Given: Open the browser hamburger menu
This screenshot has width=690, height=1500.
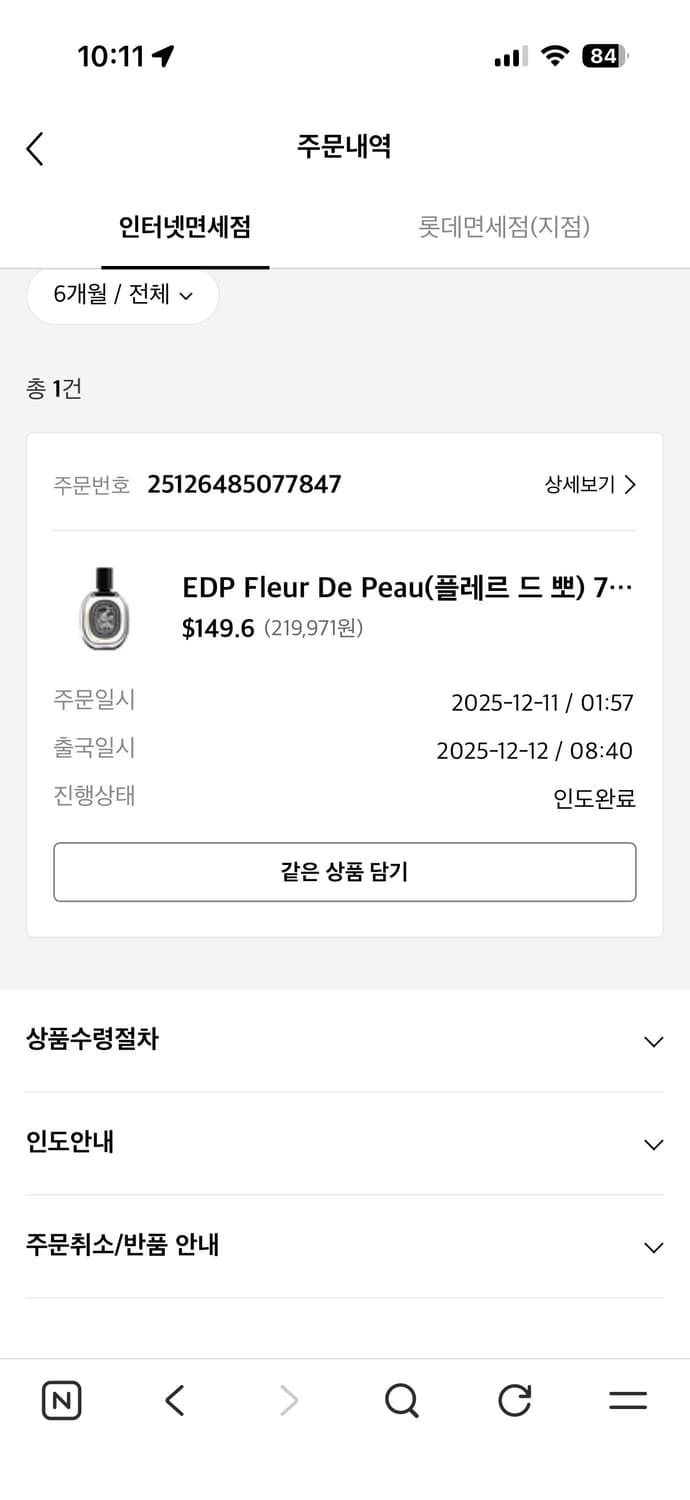Looking at the screenshot, I should (627, 1400).
